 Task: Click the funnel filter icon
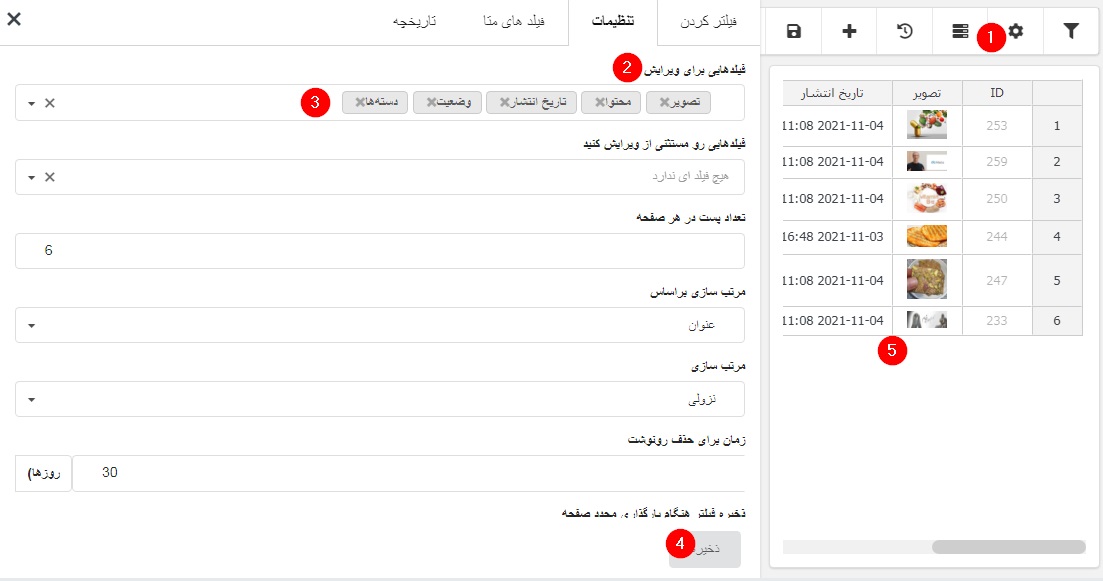[1071, 32]
